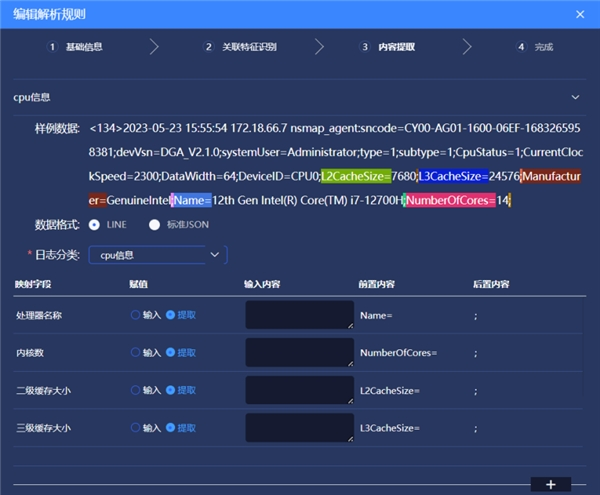
Task: Click input box for 处理器名称
Action: (x=299, y=315)
